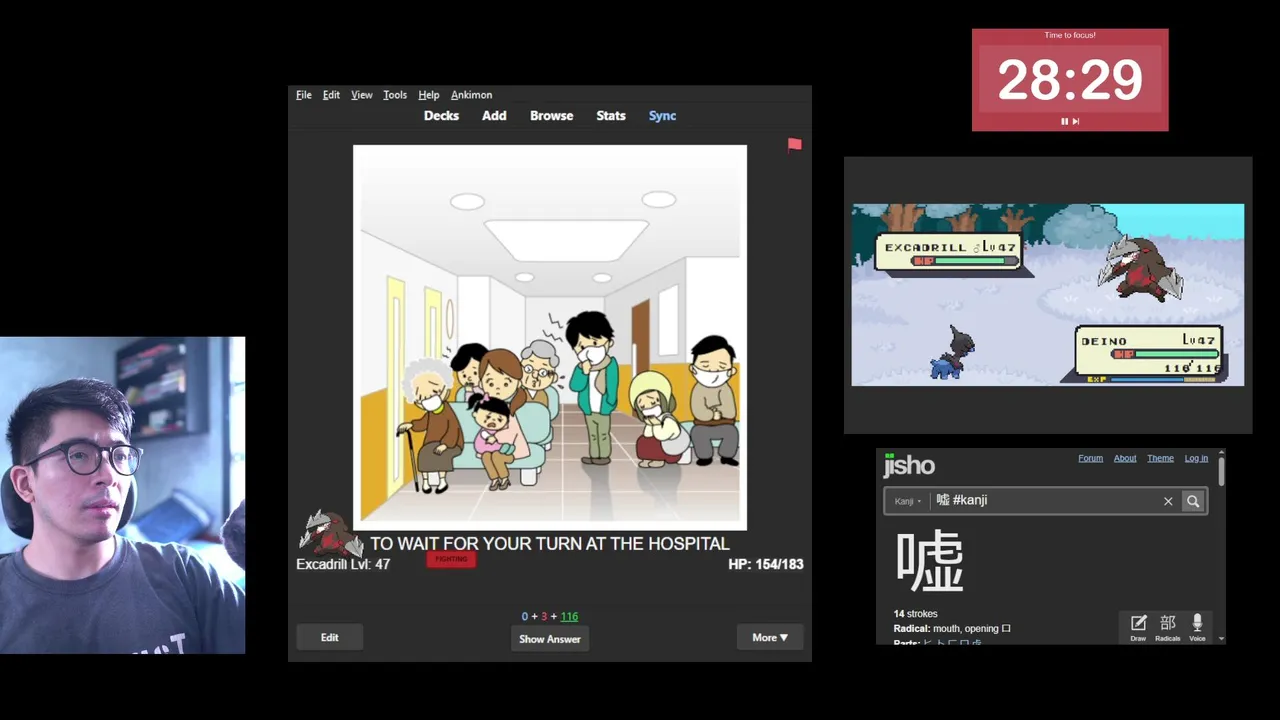Viewport: 1280px width, 720px height.
Task: Skip to next pomodoro timer session
Action: (x=1076, y=122)
